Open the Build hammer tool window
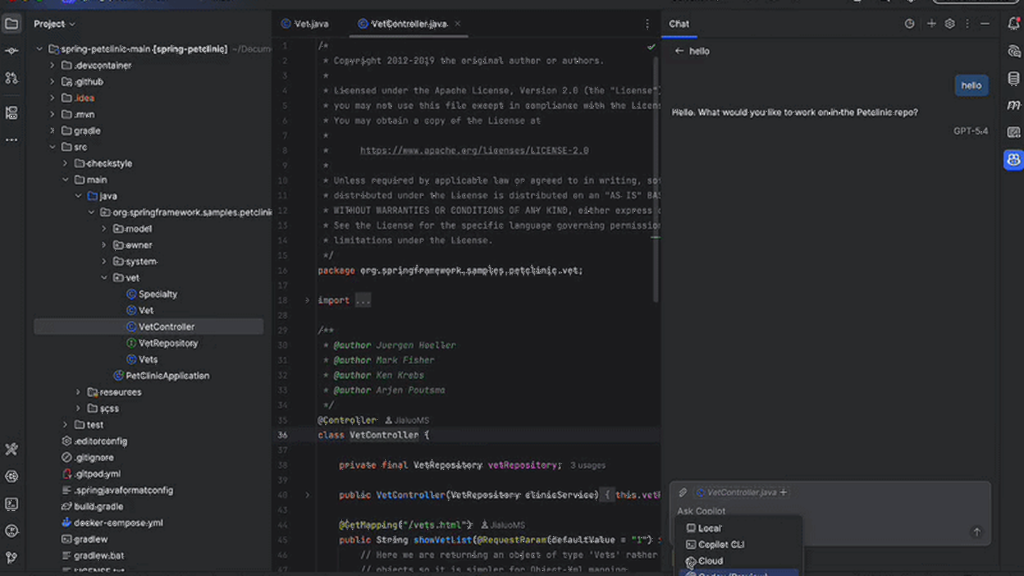The image size is (1024, 576). [x=12, y=449]
